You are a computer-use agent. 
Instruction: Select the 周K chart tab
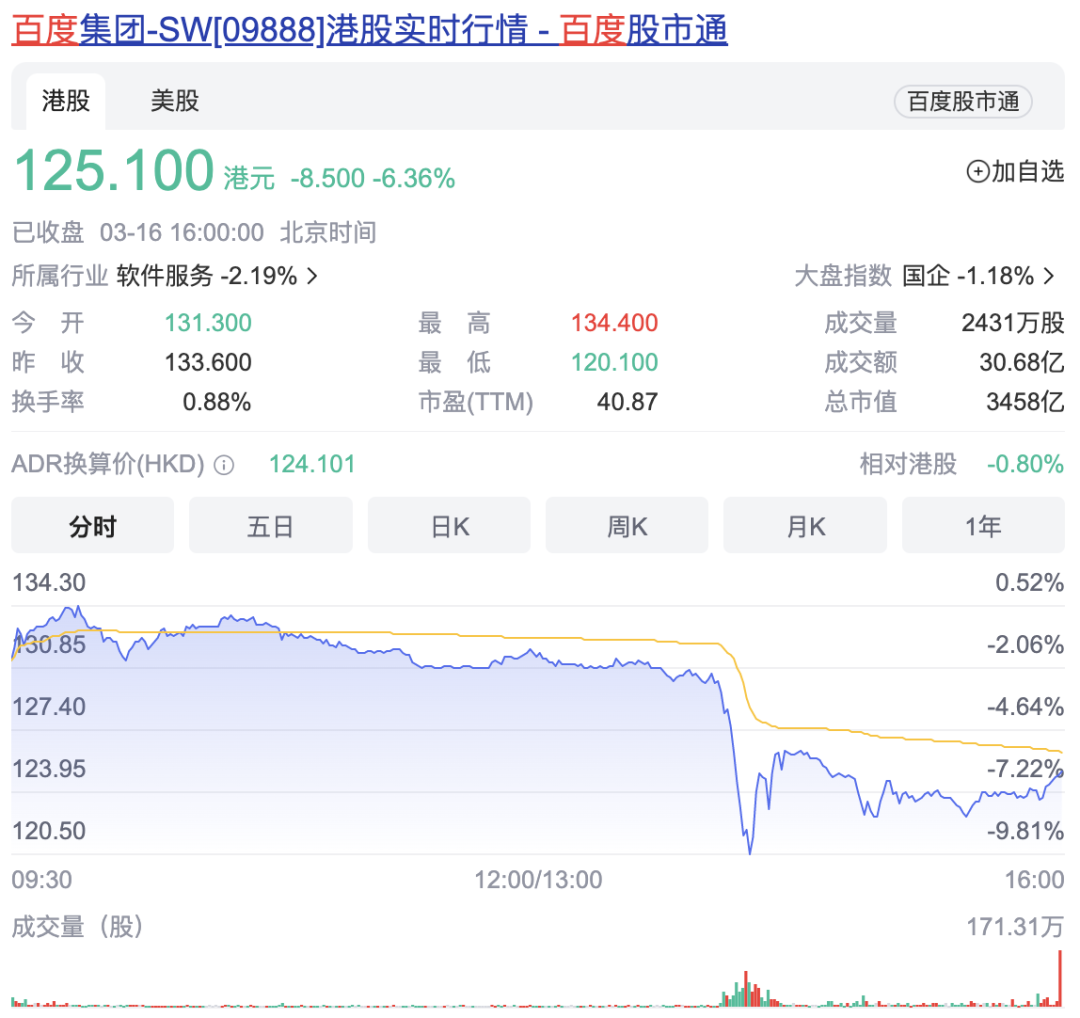(627, 526)
